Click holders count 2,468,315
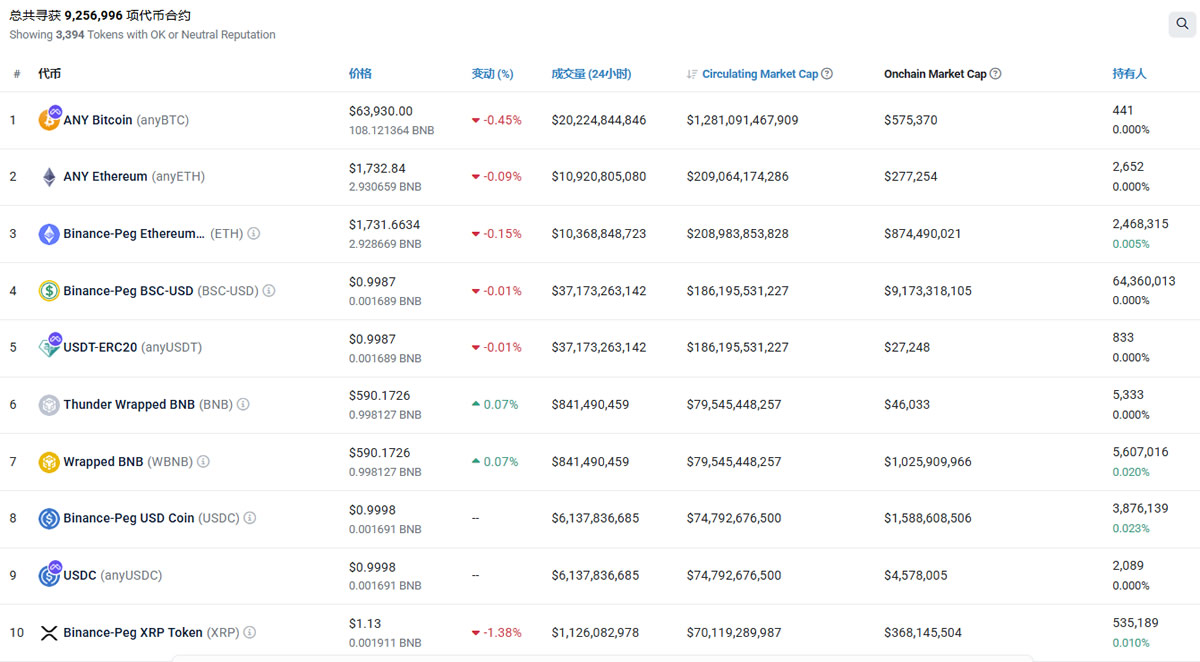The width and height of the screenshot is (1200, 662). [x=1140, y=224]
